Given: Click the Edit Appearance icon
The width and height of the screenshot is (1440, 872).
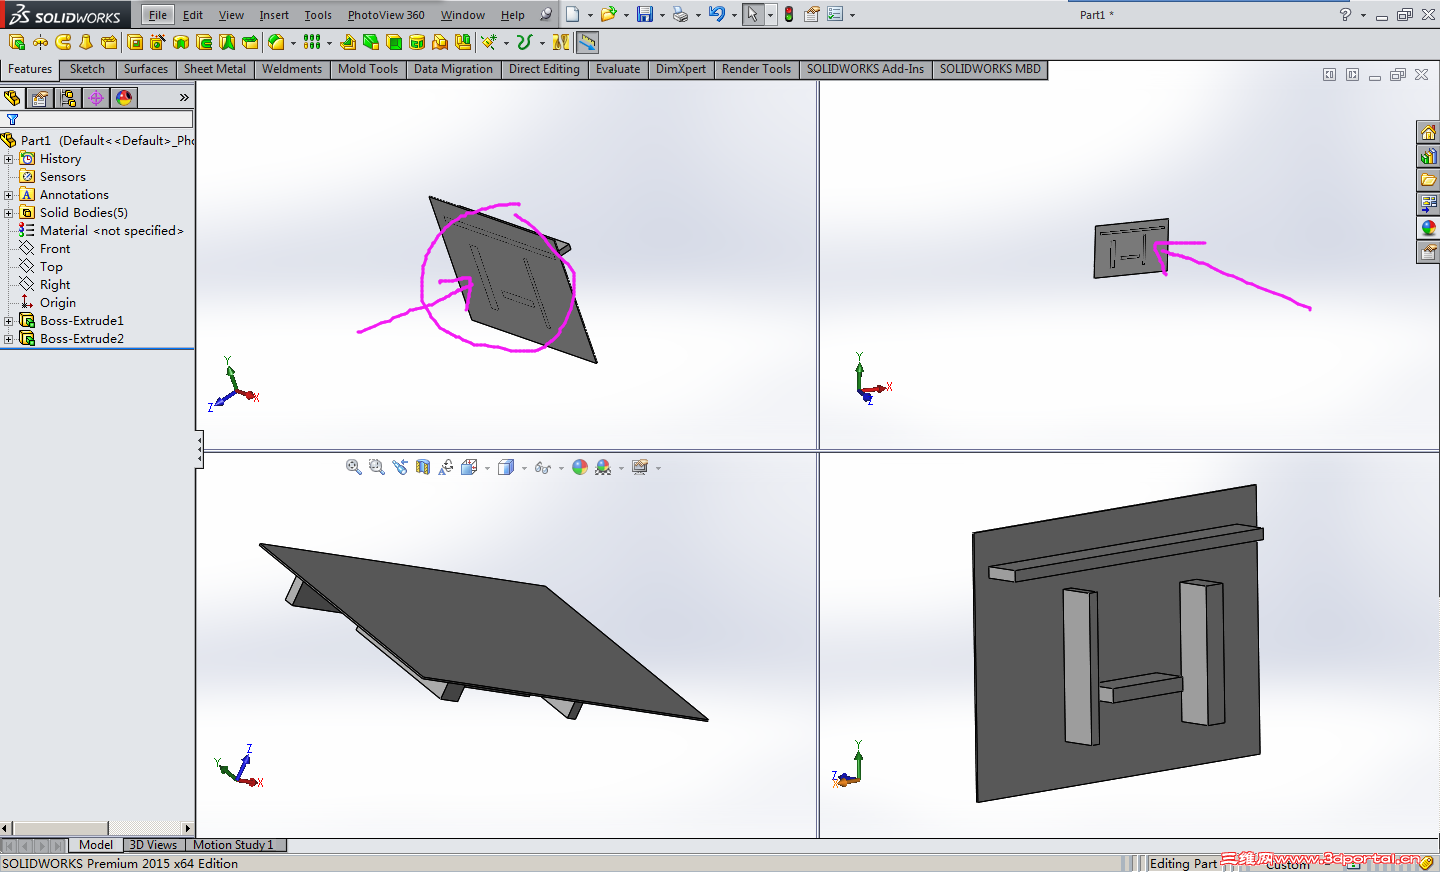Looking at the screenshot, I should click(580, 467).
